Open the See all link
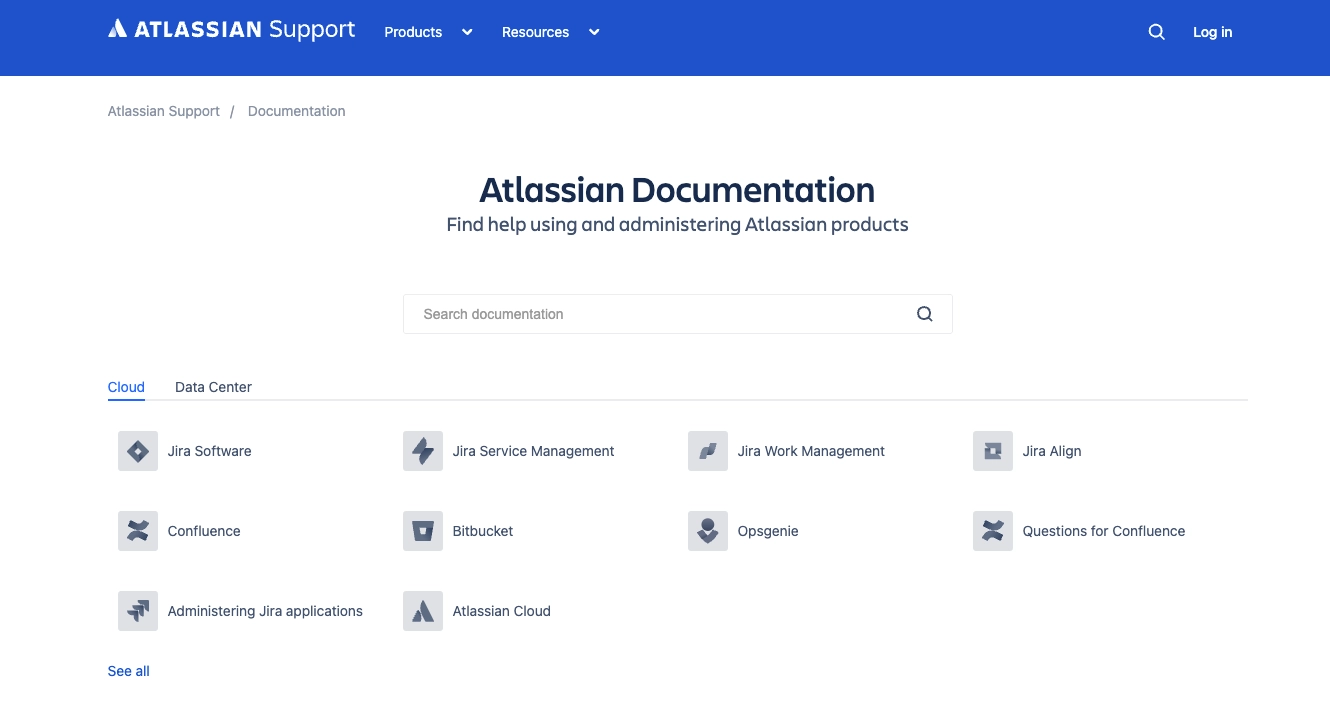 click(x=129, y=671)
